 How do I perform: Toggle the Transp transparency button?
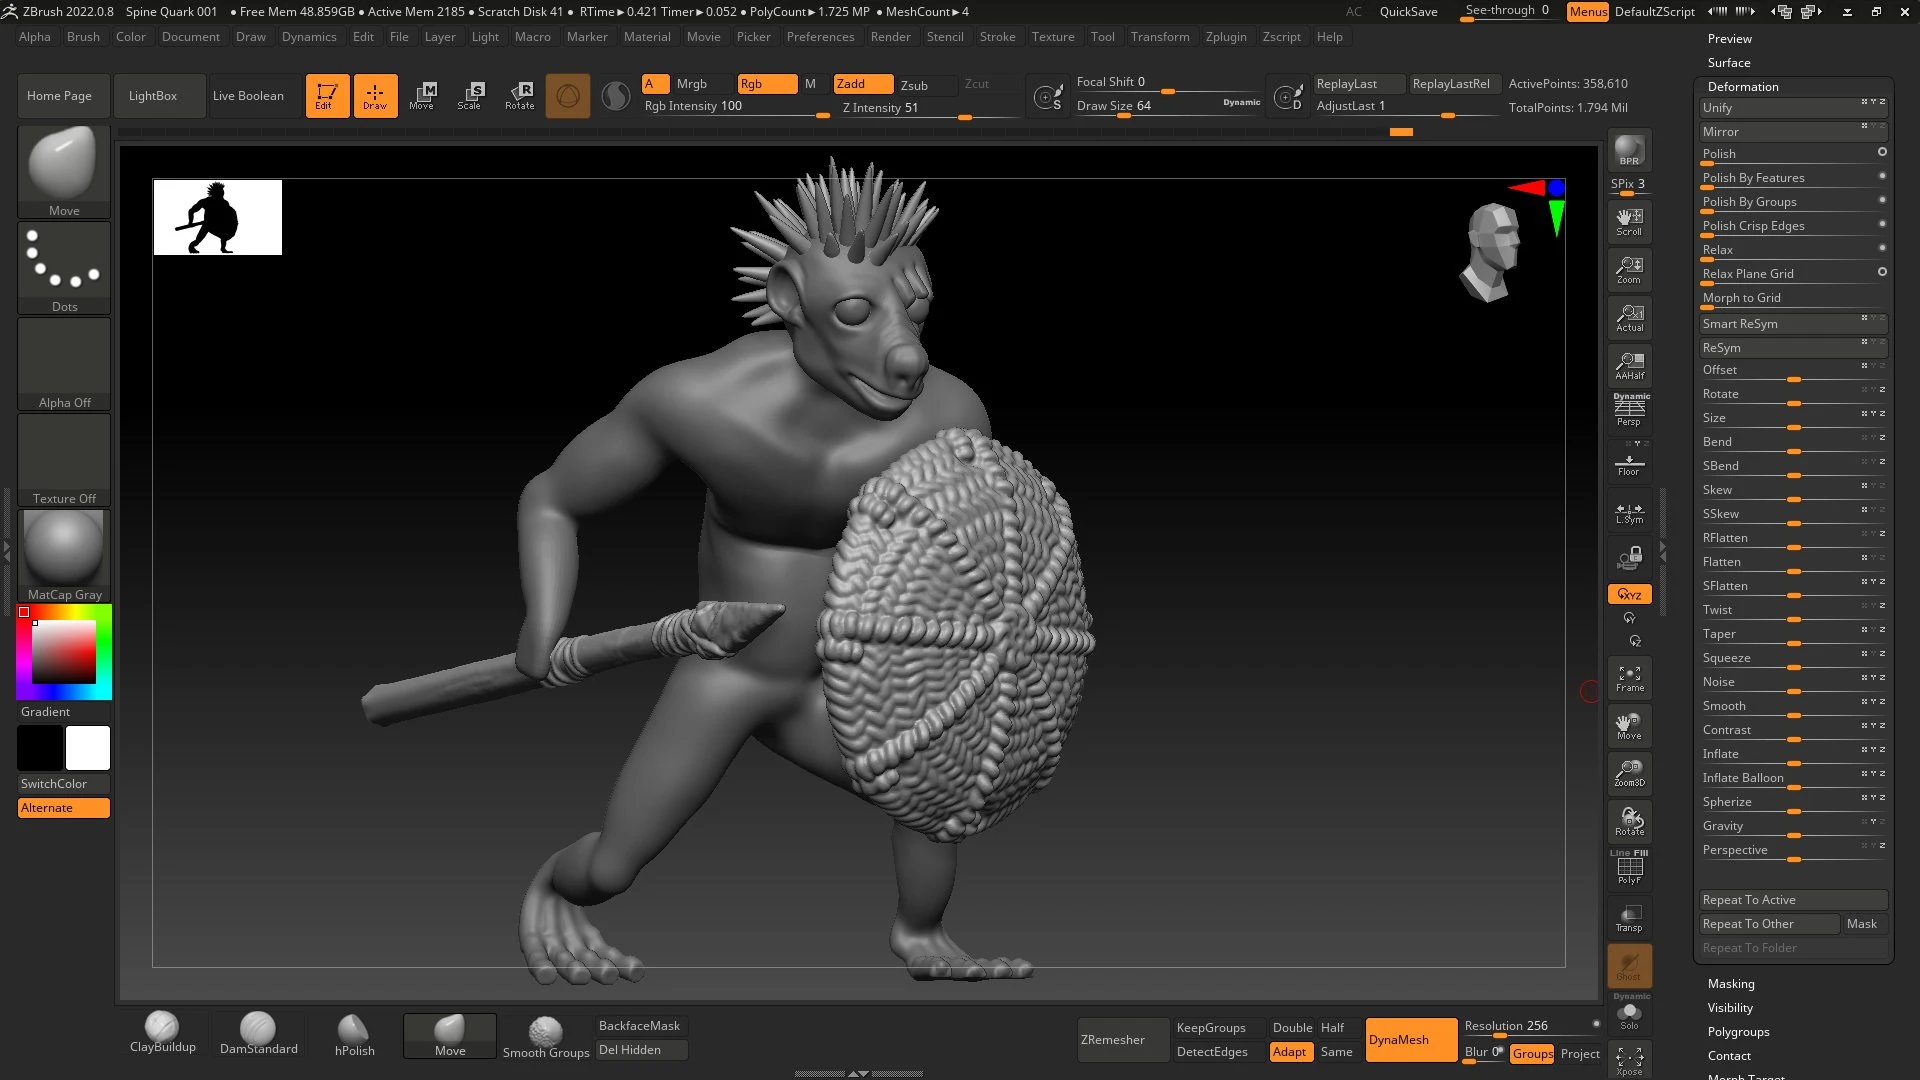click(1629, 918)
